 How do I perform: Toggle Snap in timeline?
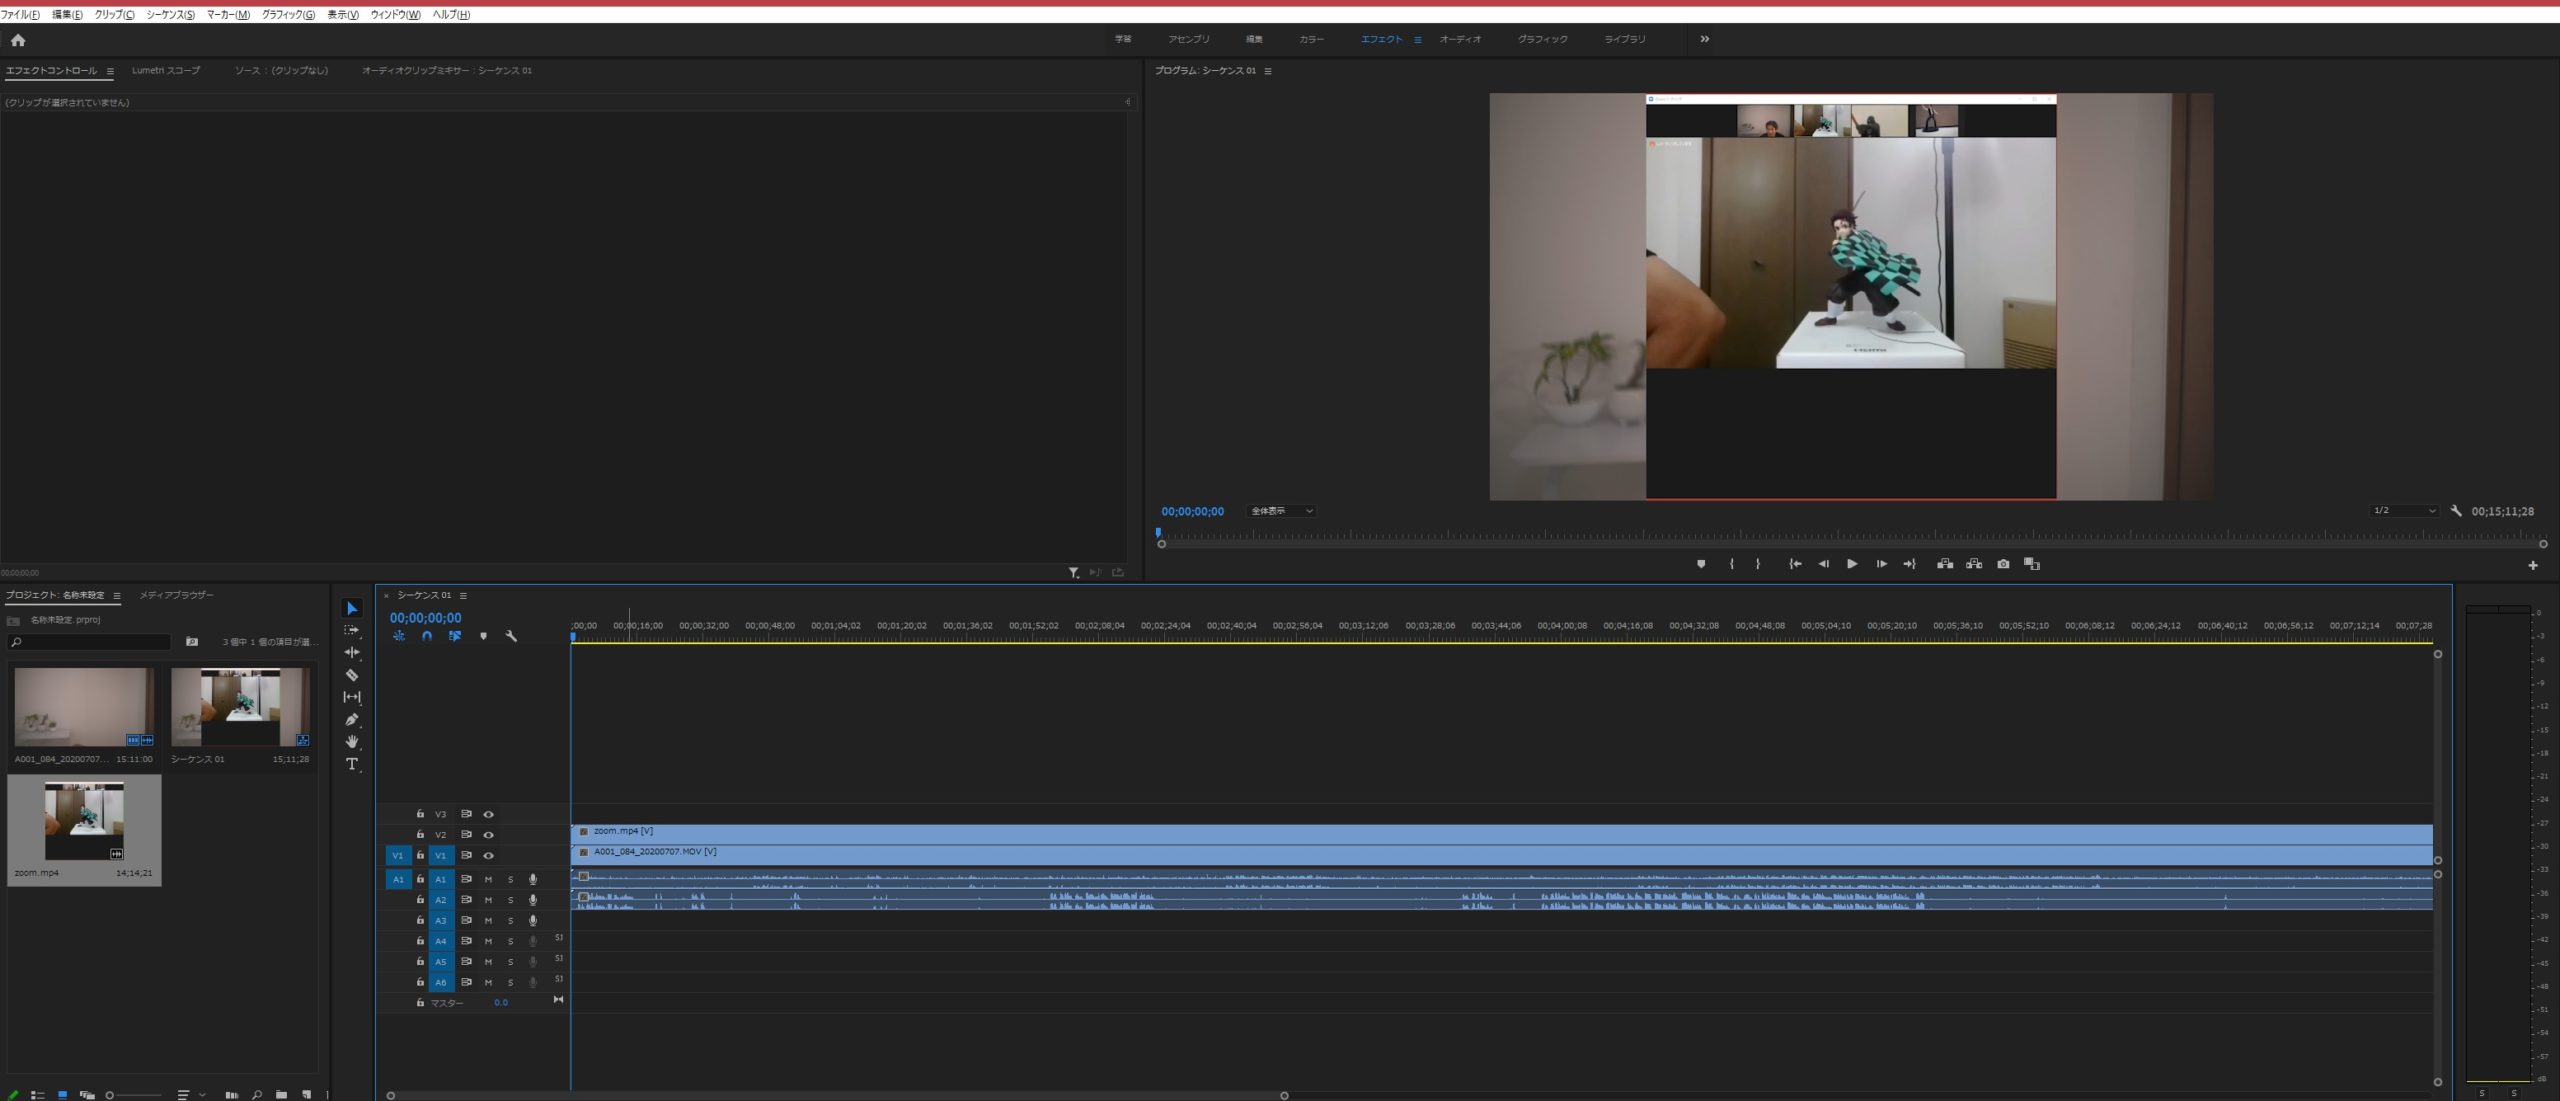click(x=427, y=636)
